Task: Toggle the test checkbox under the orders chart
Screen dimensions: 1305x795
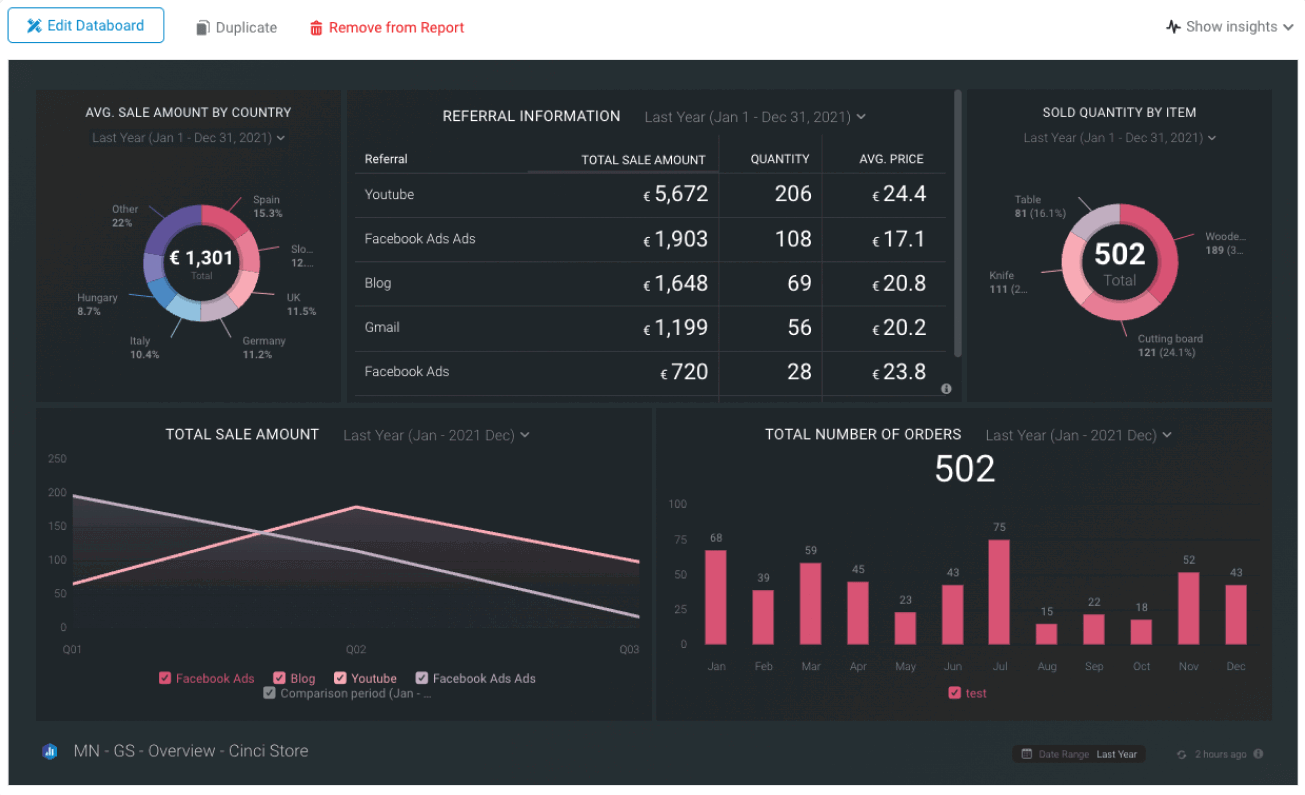Action: (x=955, y=693)
